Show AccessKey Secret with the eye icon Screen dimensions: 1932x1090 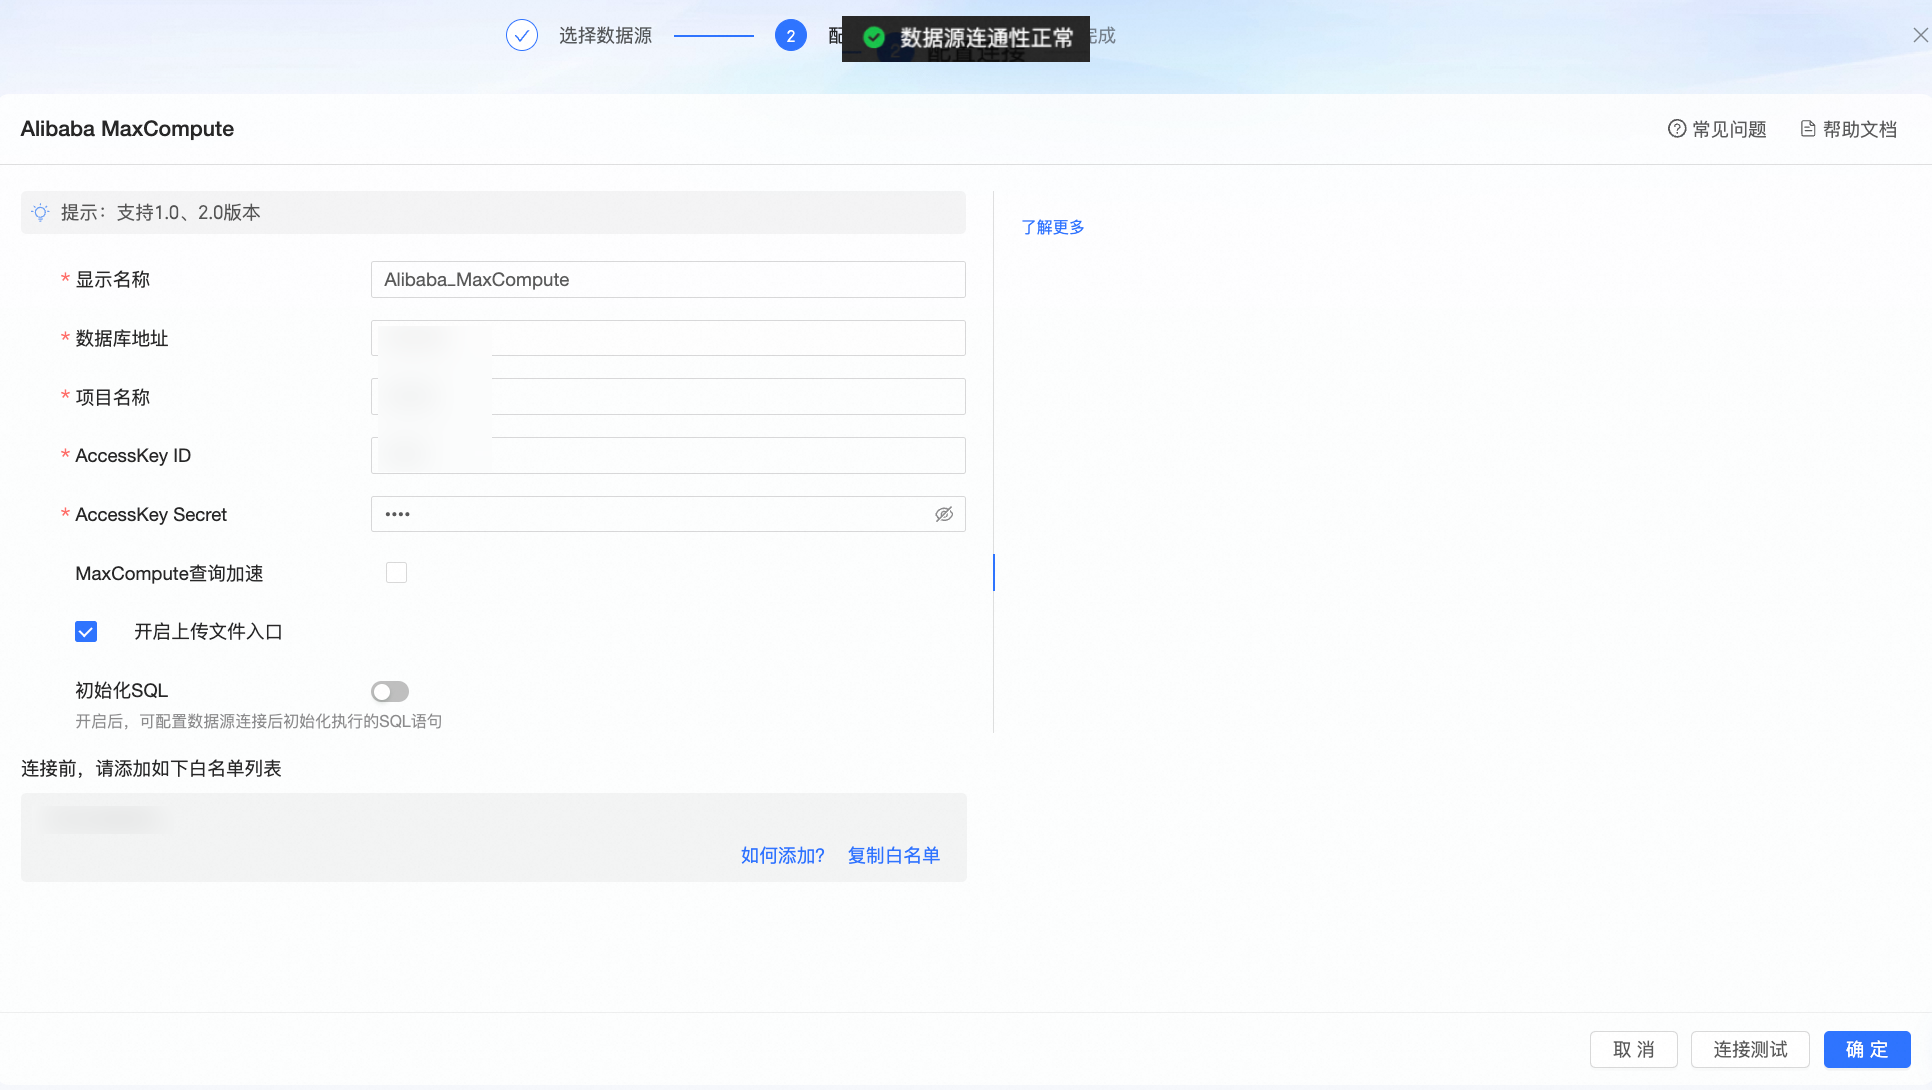click(944, 514)
